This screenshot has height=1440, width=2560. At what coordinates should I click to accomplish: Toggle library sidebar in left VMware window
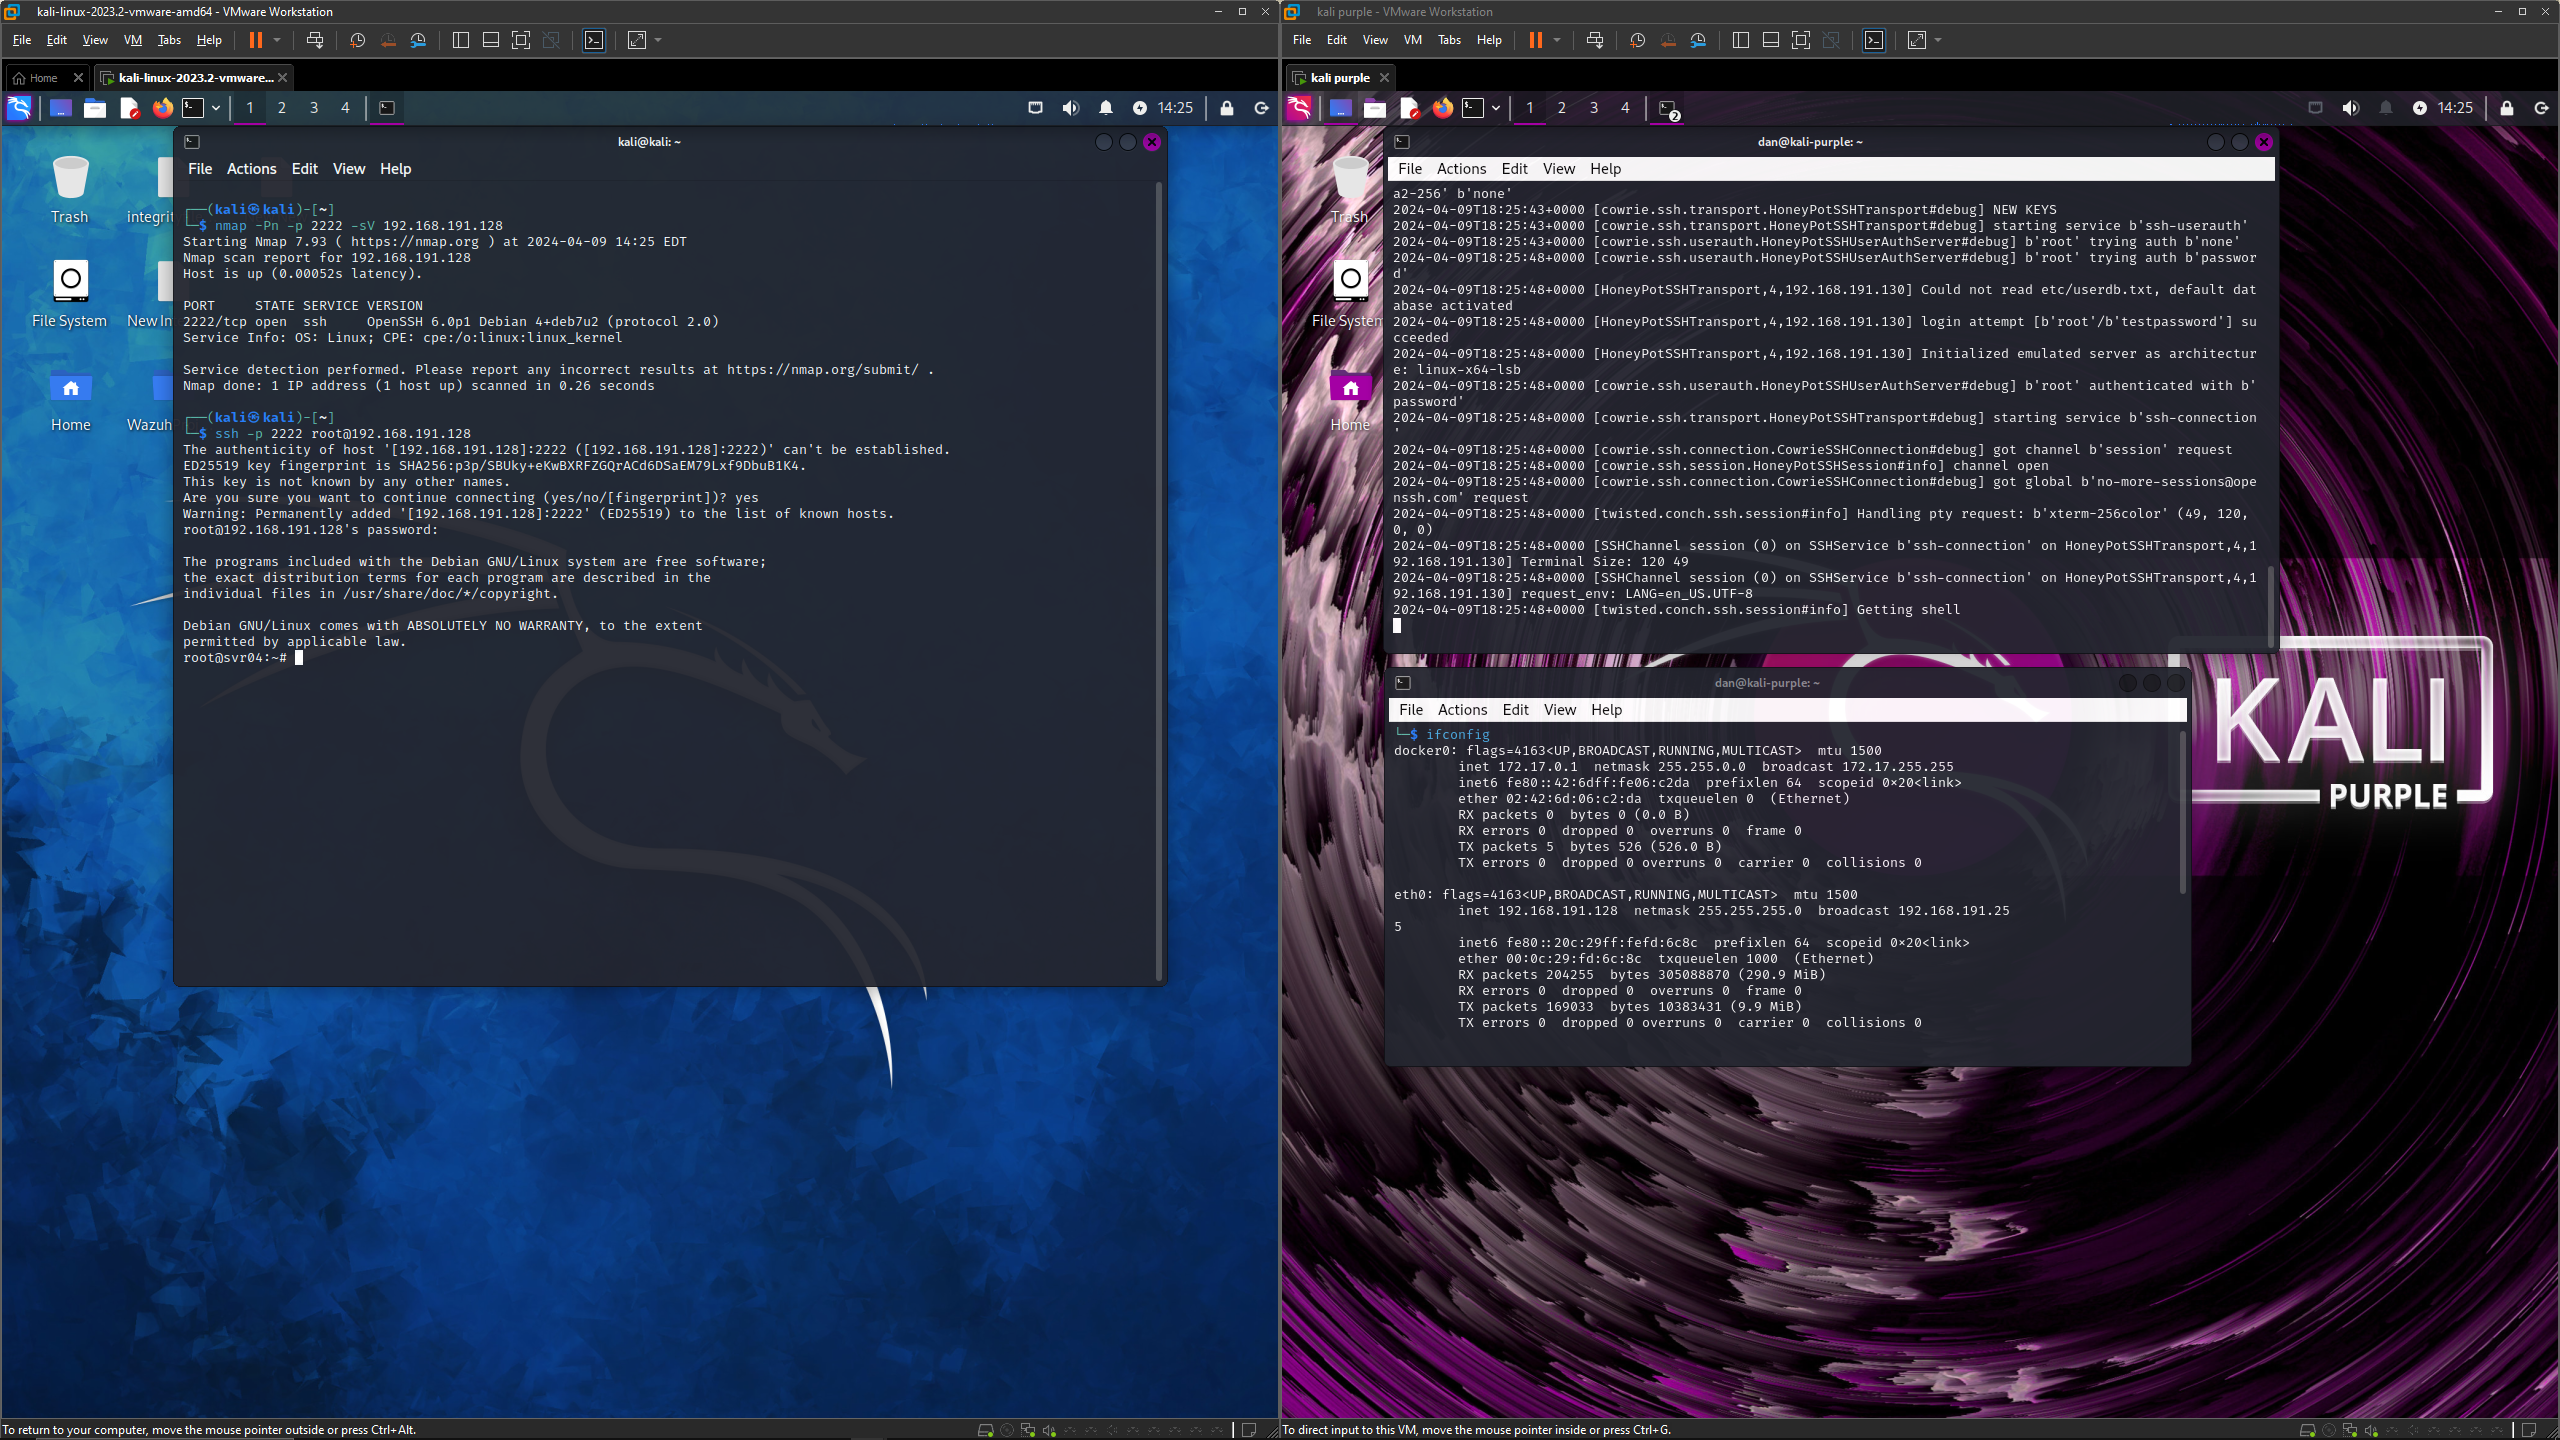[x=461, y=40]
